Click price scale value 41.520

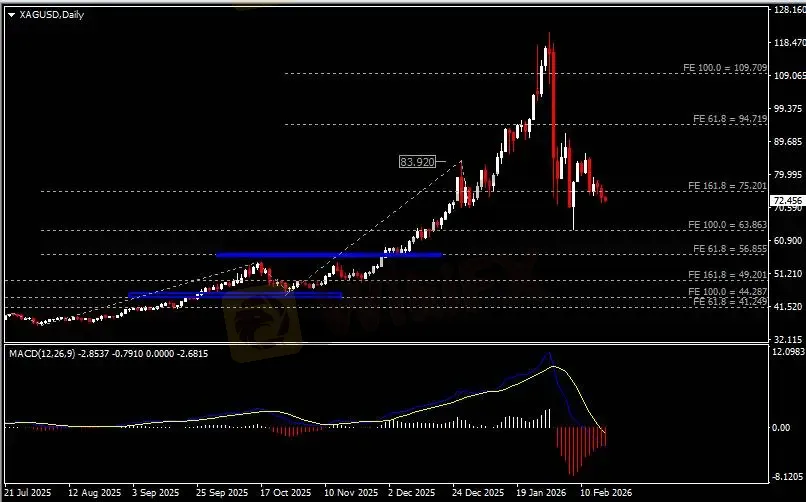click(x=788, y=306)
